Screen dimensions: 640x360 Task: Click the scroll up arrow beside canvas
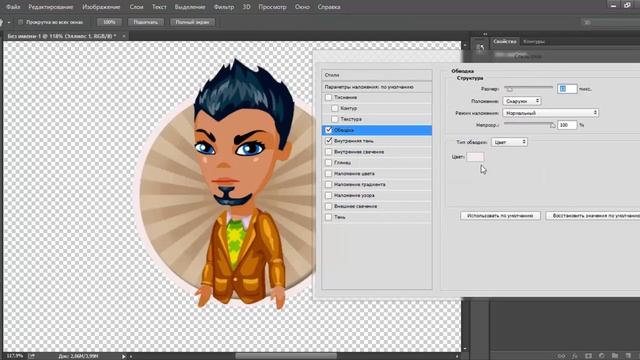click(x=465, y=44)
